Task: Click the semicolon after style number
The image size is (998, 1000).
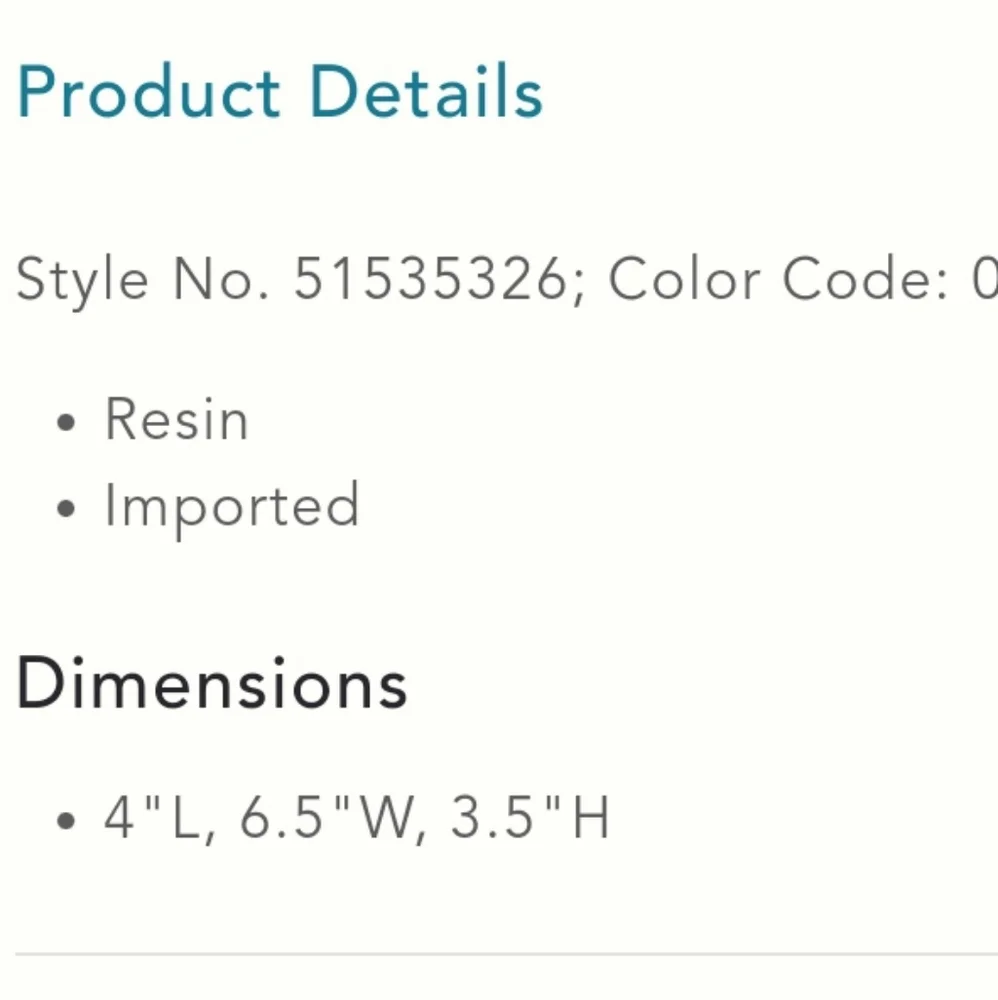Action: 578,287
